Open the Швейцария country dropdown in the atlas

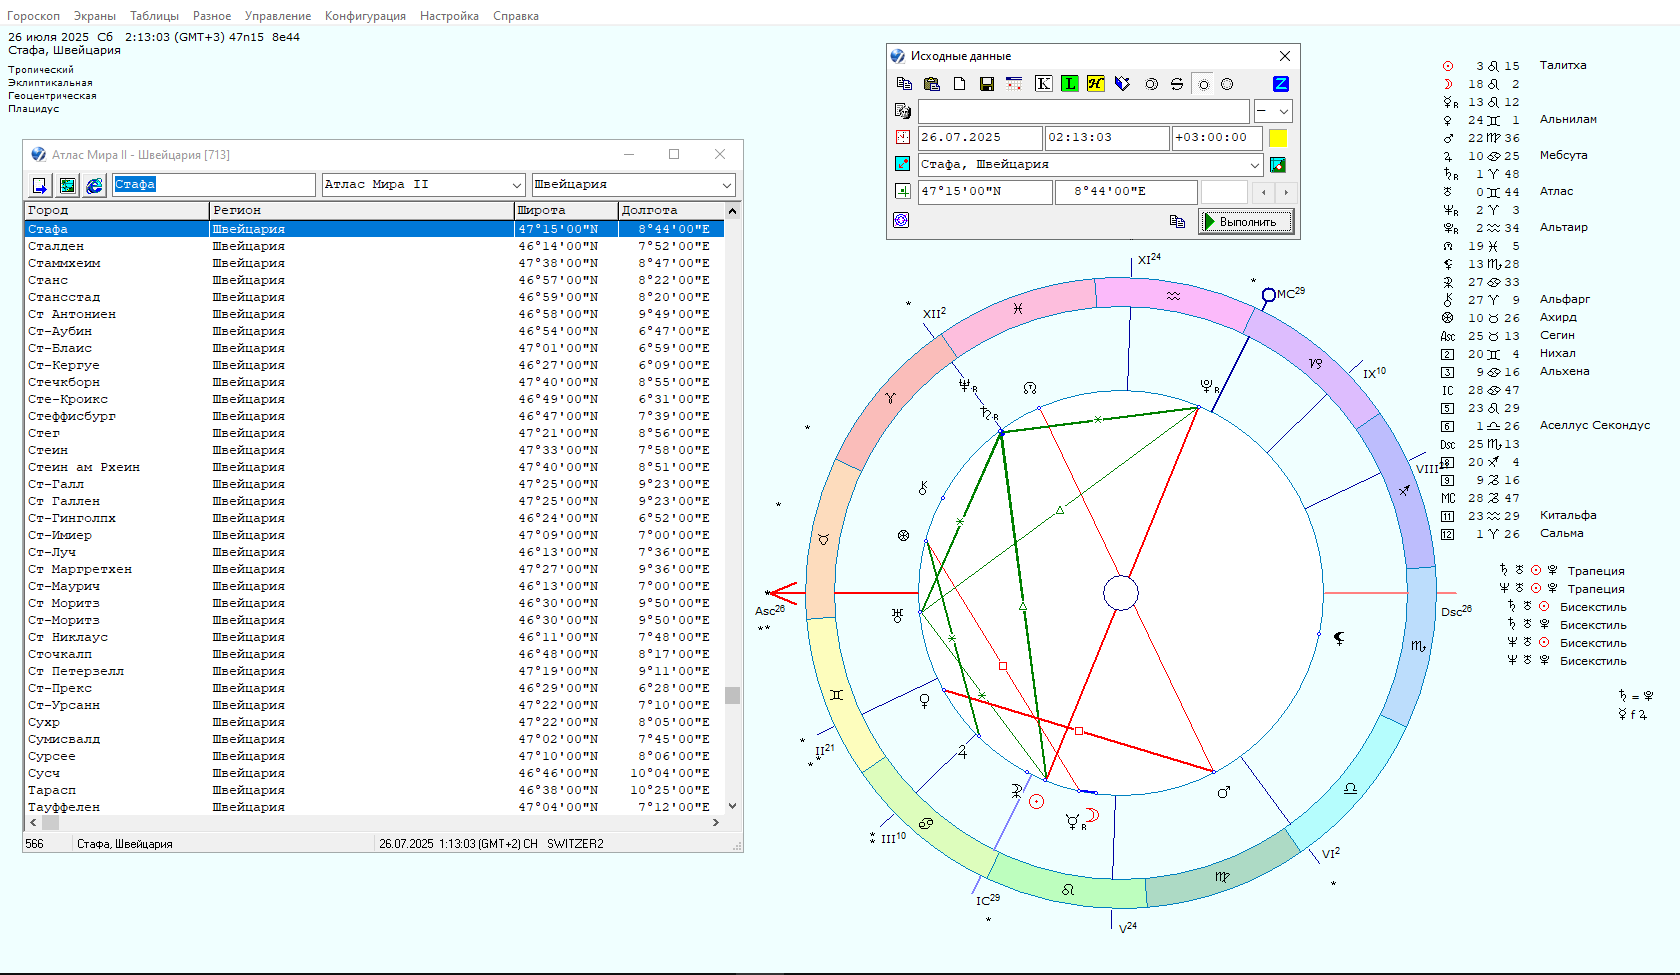point(726,185)
